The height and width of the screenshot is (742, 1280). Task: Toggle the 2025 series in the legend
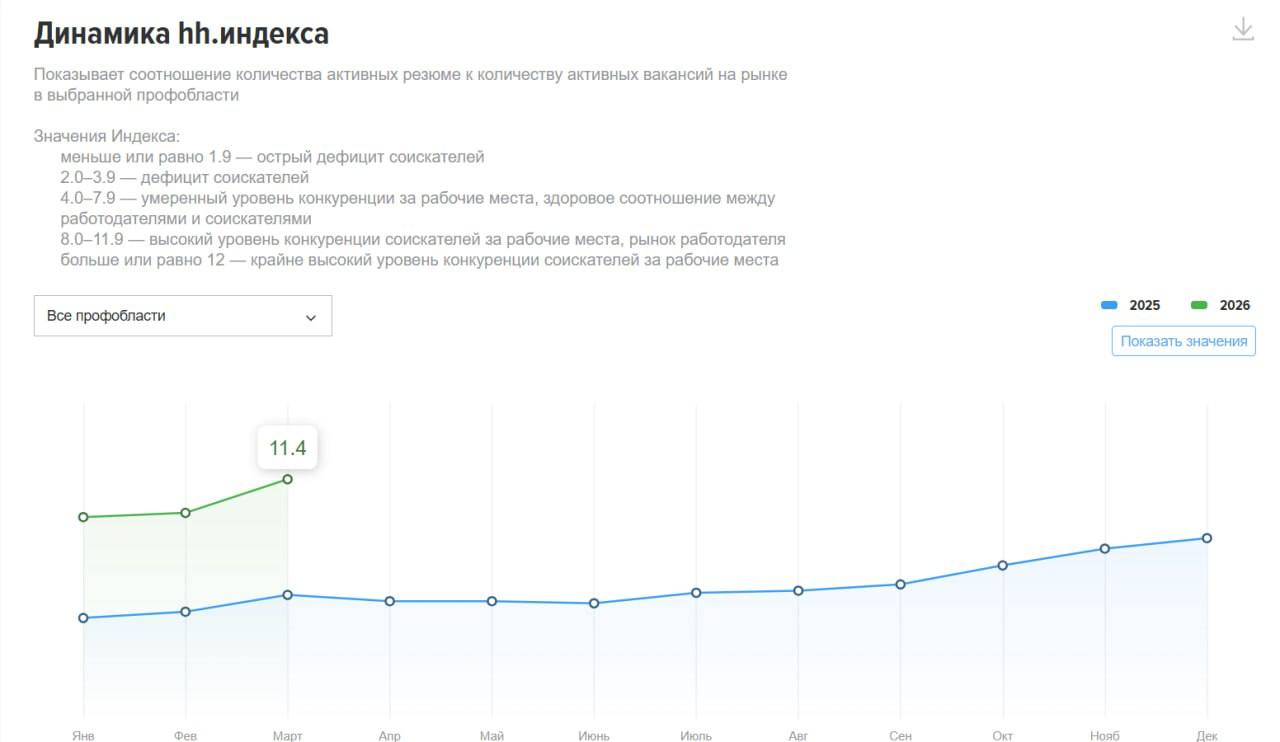point(1131,305)
